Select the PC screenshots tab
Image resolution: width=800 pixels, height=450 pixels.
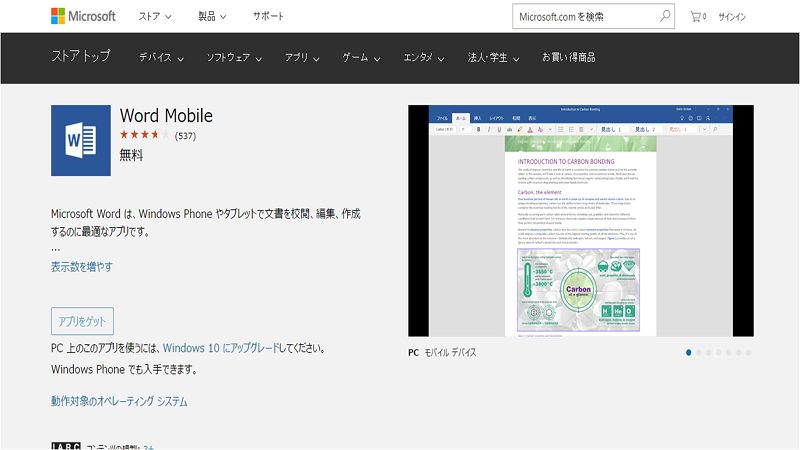pos(413,353)
